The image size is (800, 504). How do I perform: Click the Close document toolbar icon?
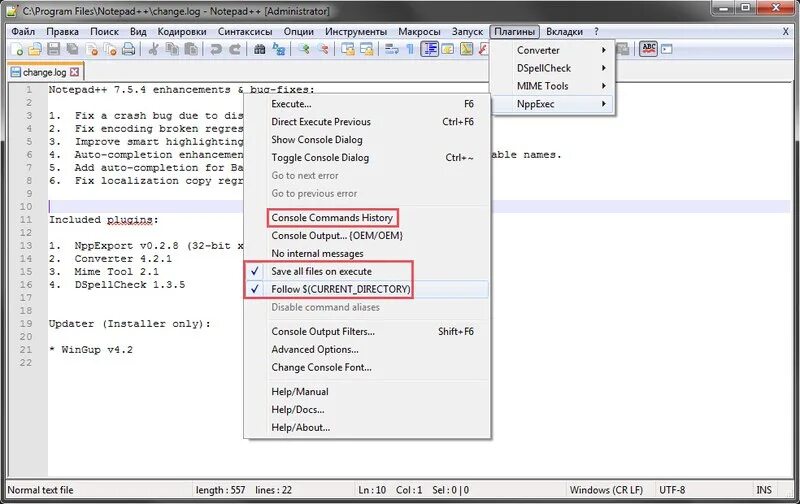pyautogui.click(x=92, y=49)
